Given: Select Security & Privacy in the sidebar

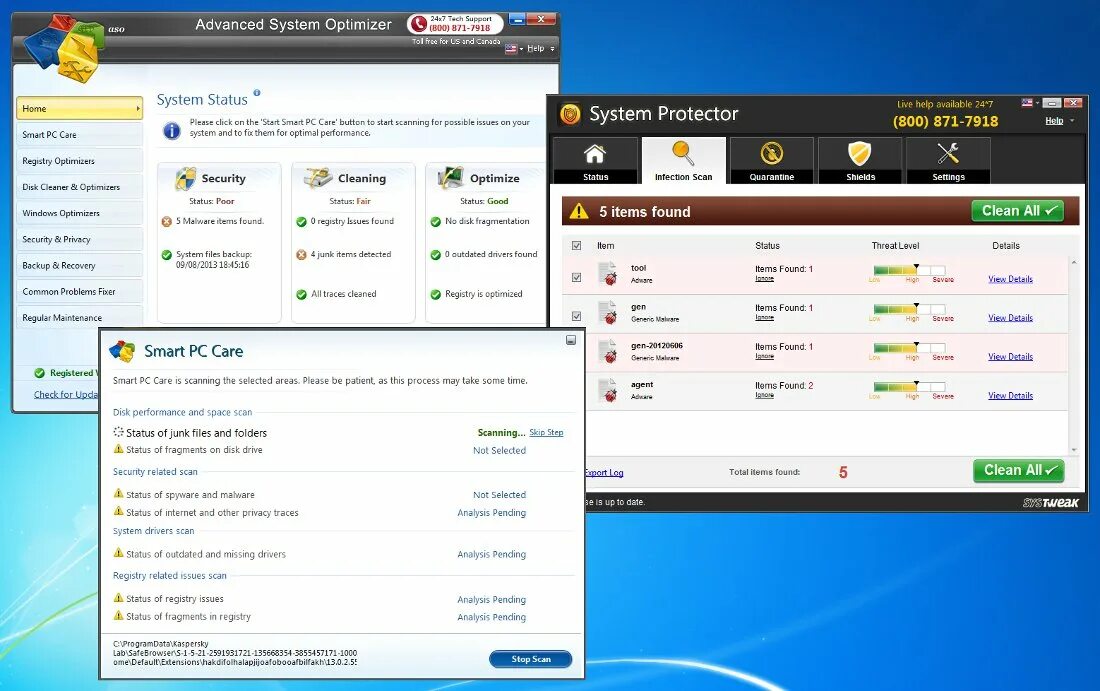Looking at the screenshot, I should tap(79, 239).
